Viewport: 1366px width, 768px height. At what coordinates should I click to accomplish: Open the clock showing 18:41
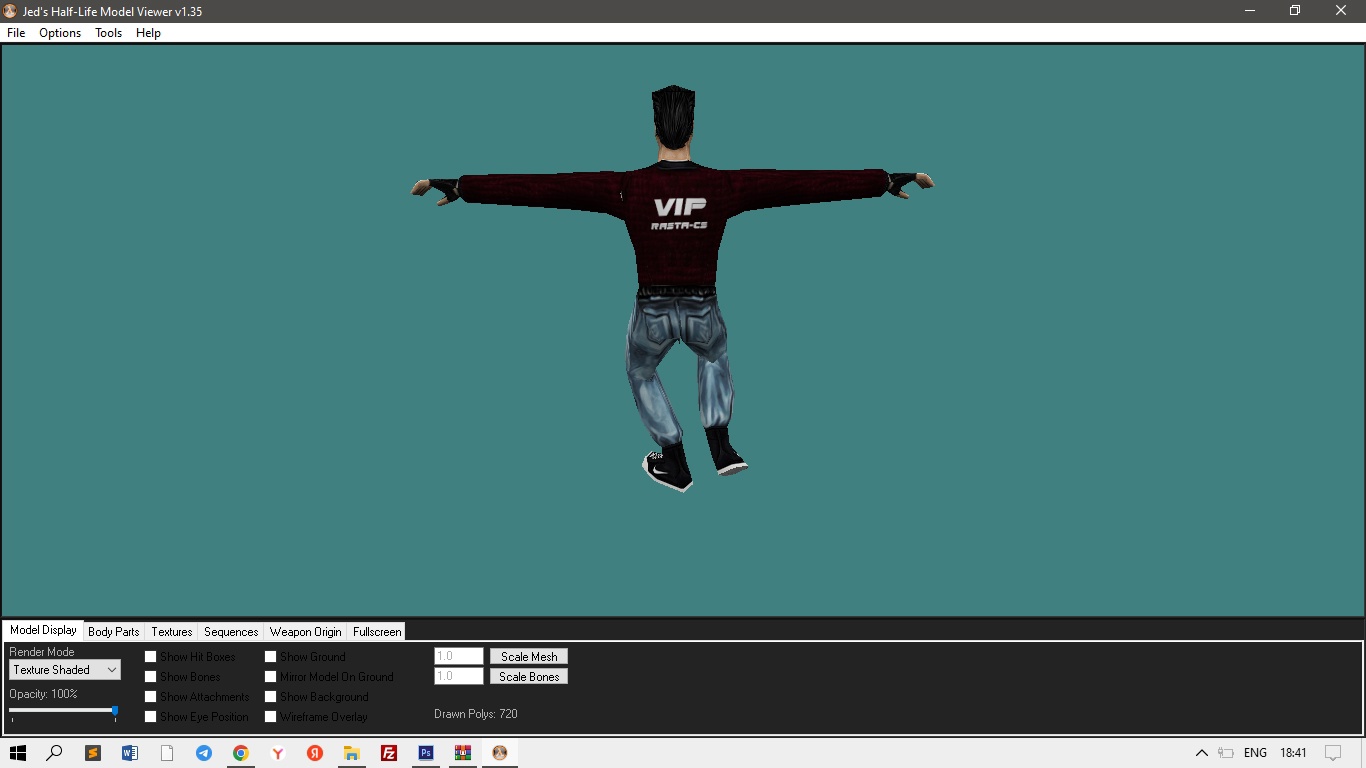pos(1293,753)
